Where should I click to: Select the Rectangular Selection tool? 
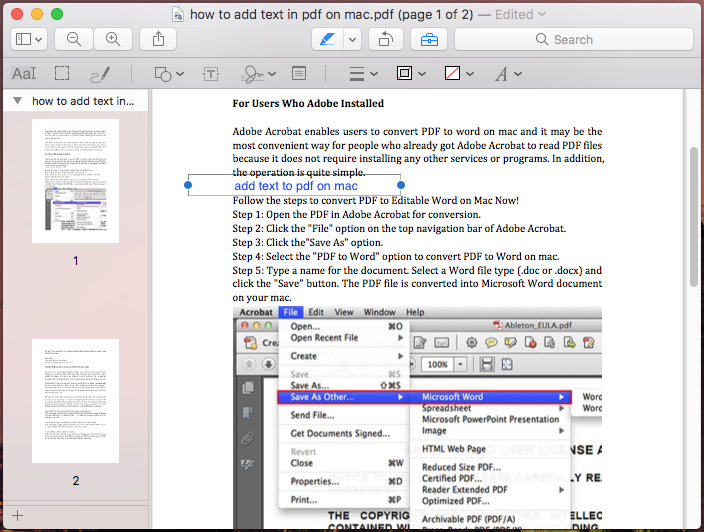tap(62, 73)
